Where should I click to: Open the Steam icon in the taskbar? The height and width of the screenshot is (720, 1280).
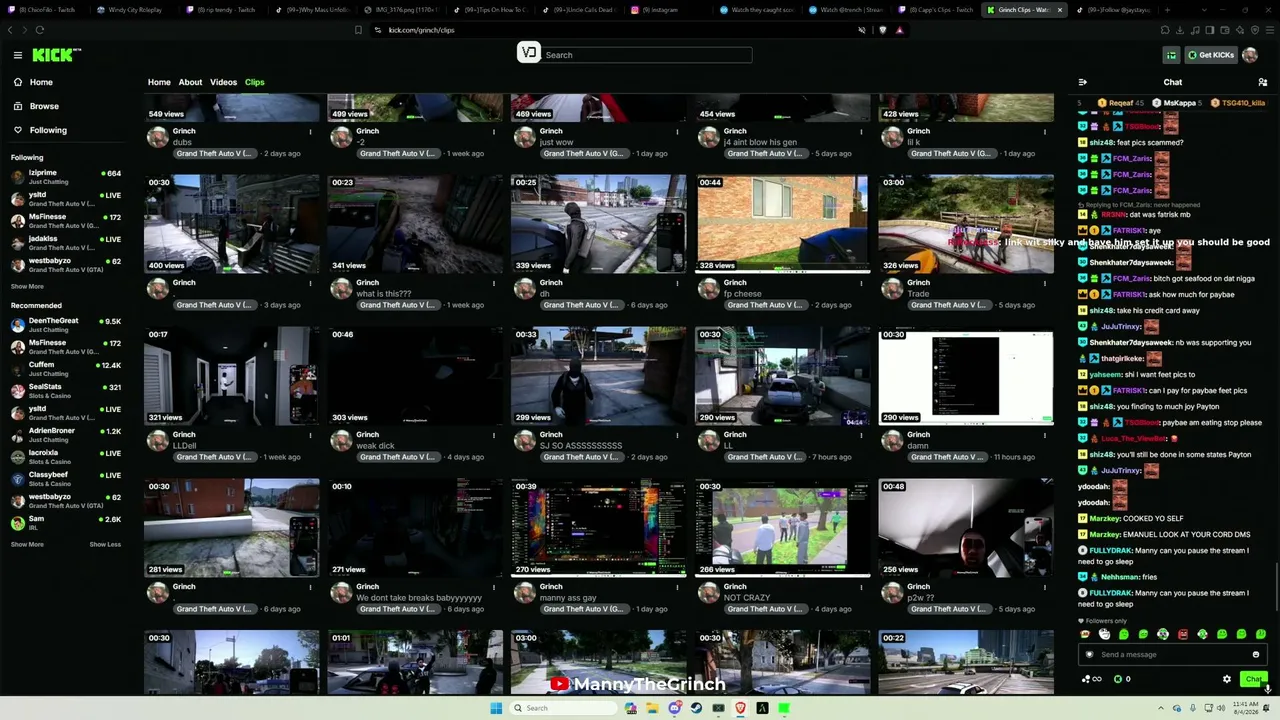696,708
